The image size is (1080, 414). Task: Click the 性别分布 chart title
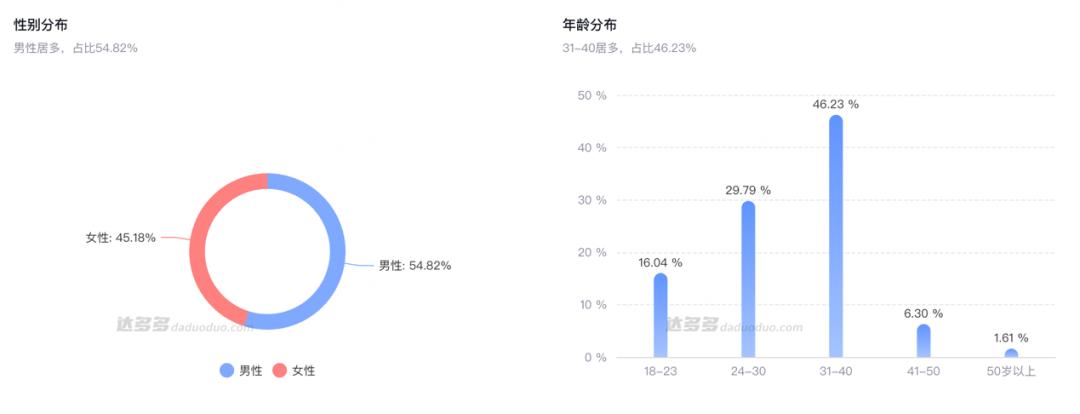pos(41,23)
